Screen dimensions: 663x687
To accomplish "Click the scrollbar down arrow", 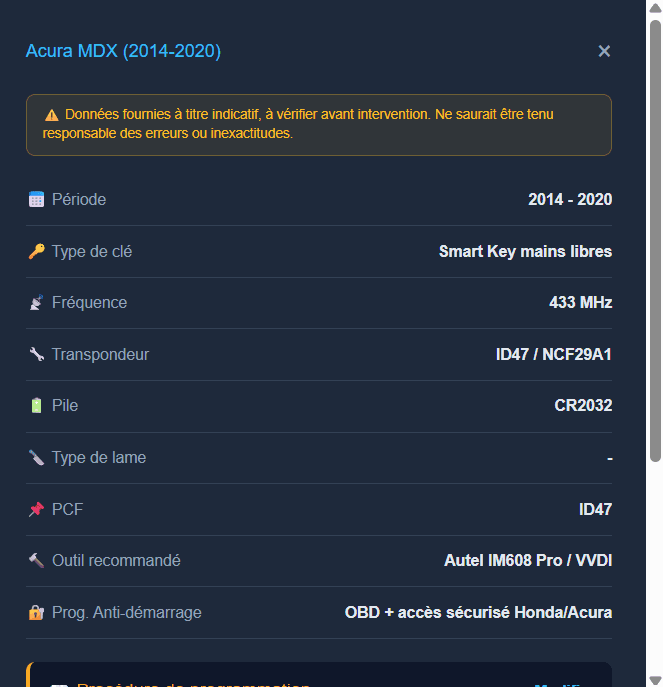I will tap(655, 680).
